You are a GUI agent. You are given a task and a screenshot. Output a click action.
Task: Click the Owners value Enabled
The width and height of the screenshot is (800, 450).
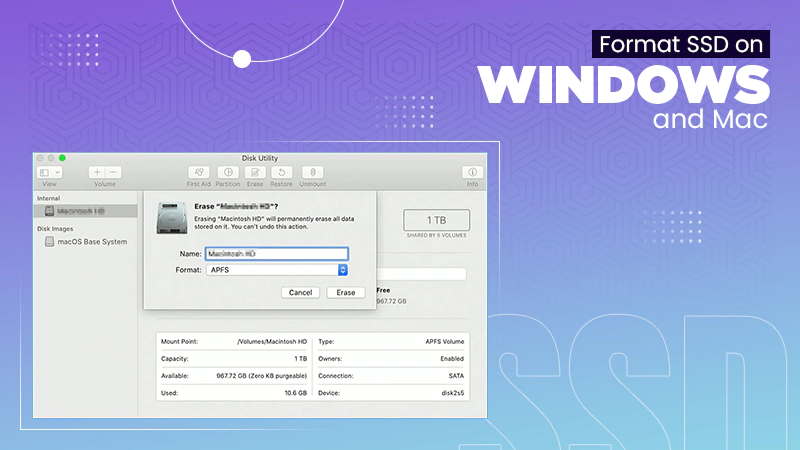coord(452,359)
